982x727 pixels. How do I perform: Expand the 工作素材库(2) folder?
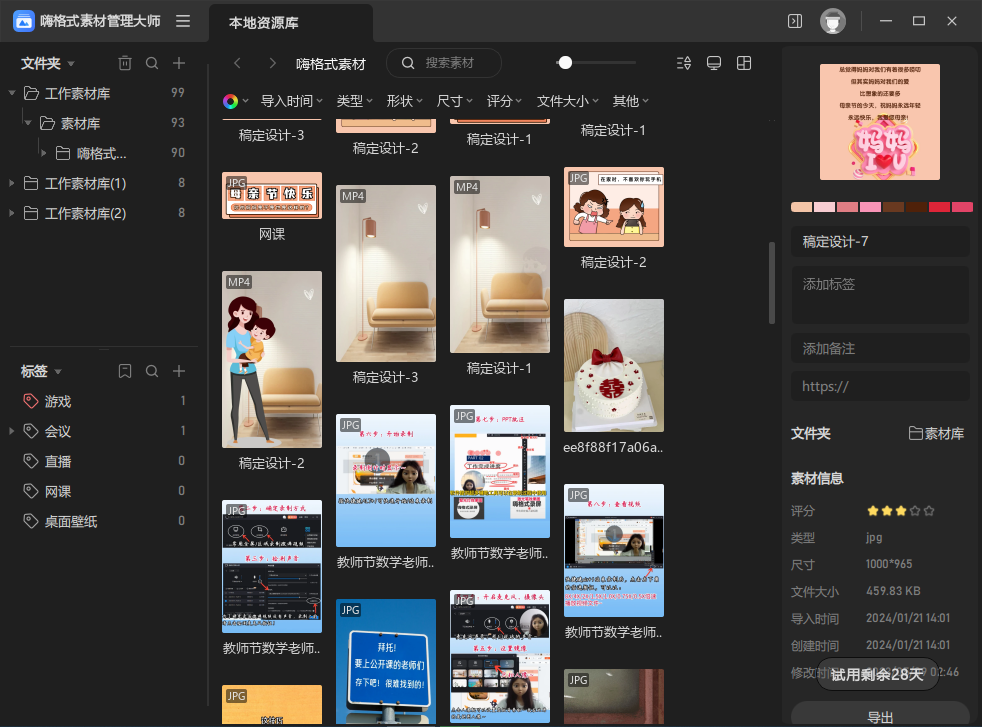(11, 213)
